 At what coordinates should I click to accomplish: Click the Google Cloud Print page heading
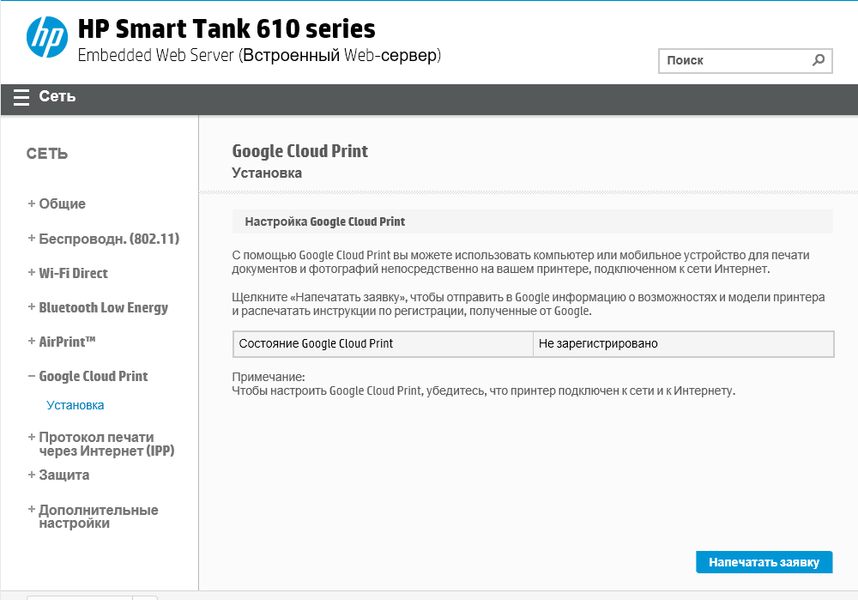pyautogui.click(x=300, y=151)
